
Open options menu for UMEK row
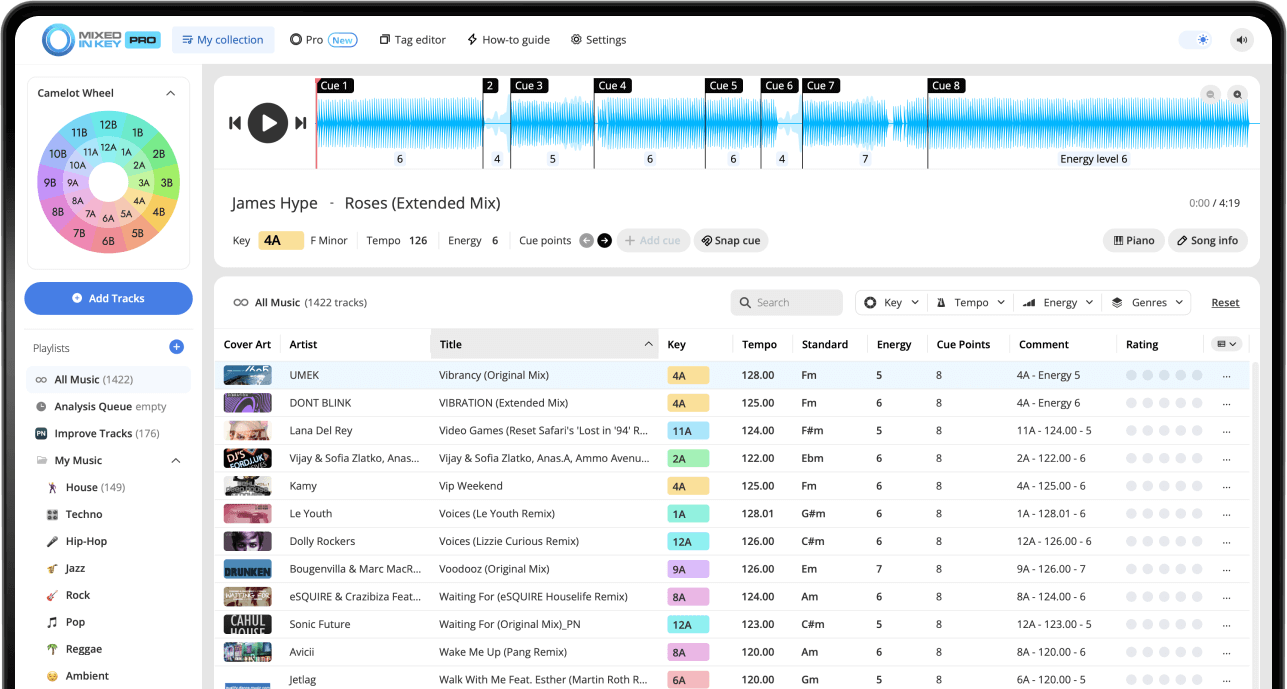click(1227, 376)
